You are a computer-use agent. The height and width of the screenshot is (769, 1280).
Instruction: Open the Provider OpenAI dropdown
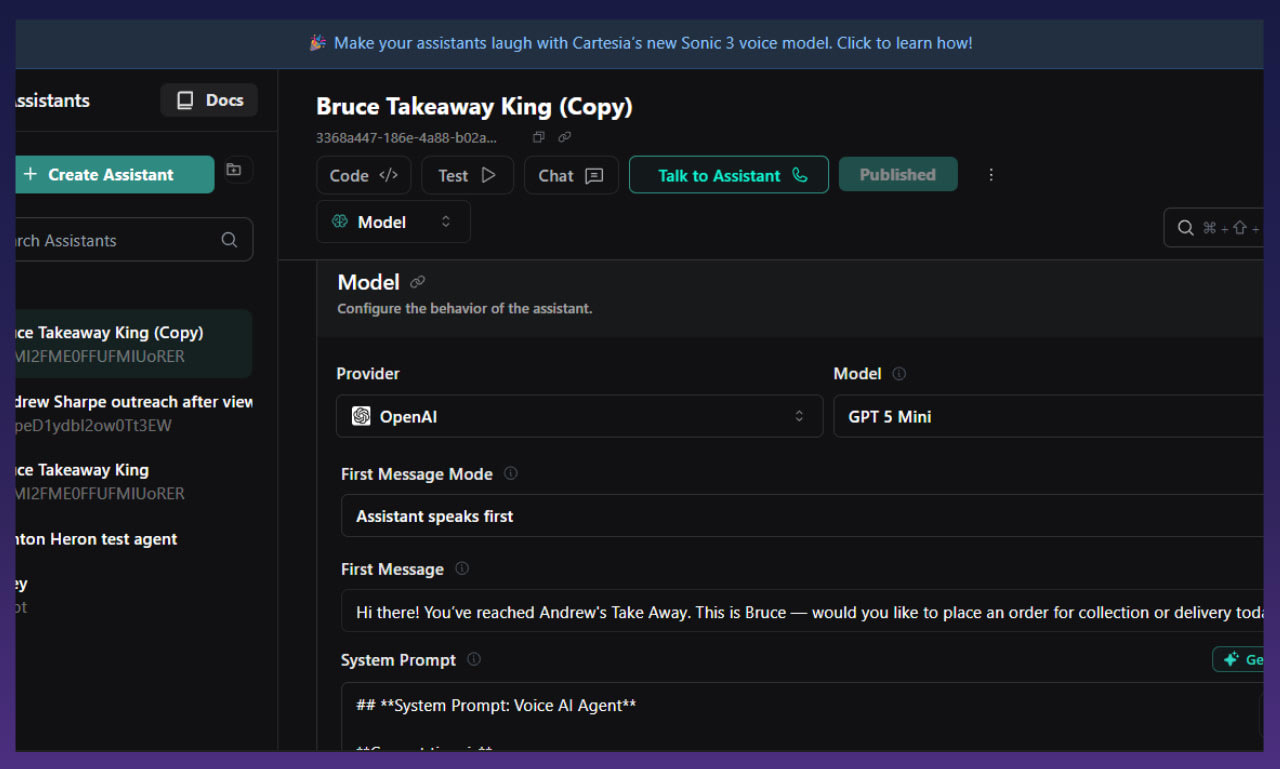[x=579, y=416]
